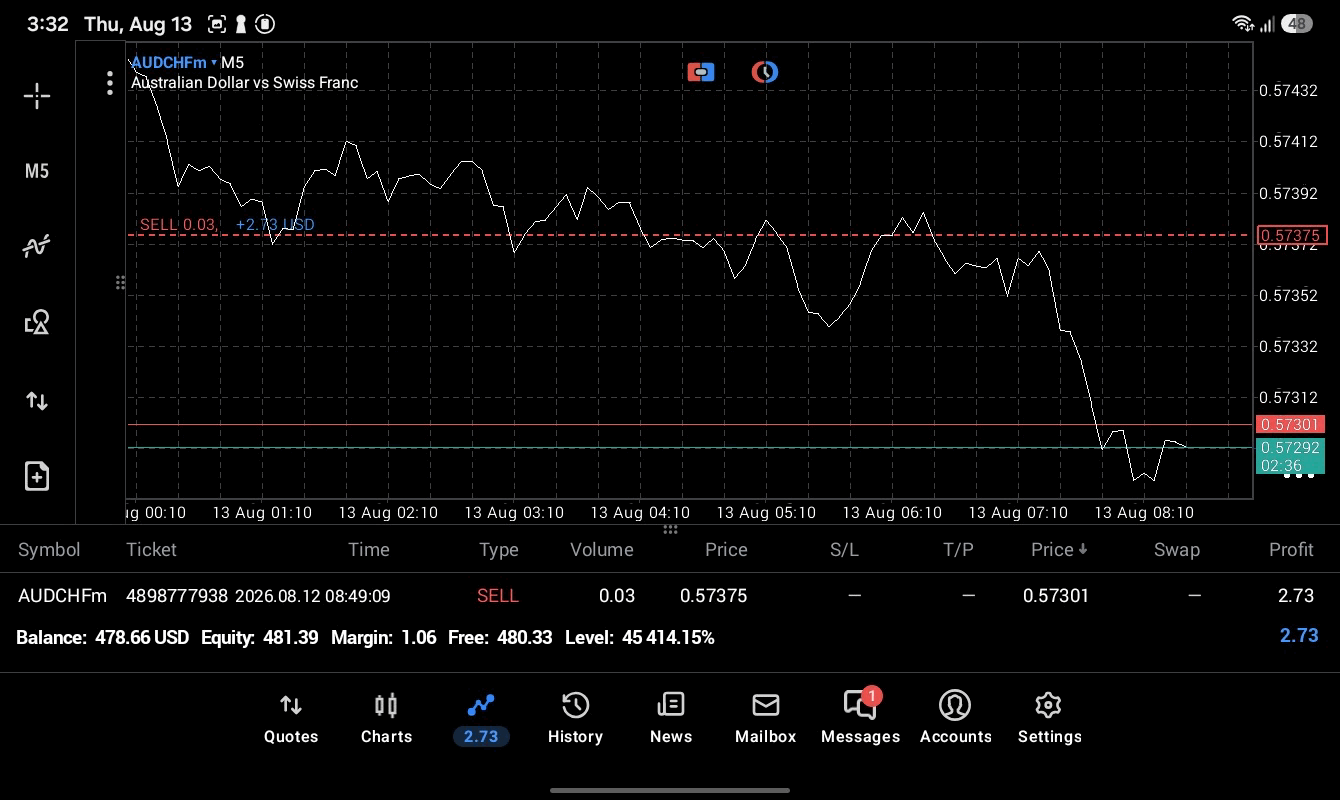Open the History tab
Viewport: 1340px width, 800px height.
pos(575,719)
